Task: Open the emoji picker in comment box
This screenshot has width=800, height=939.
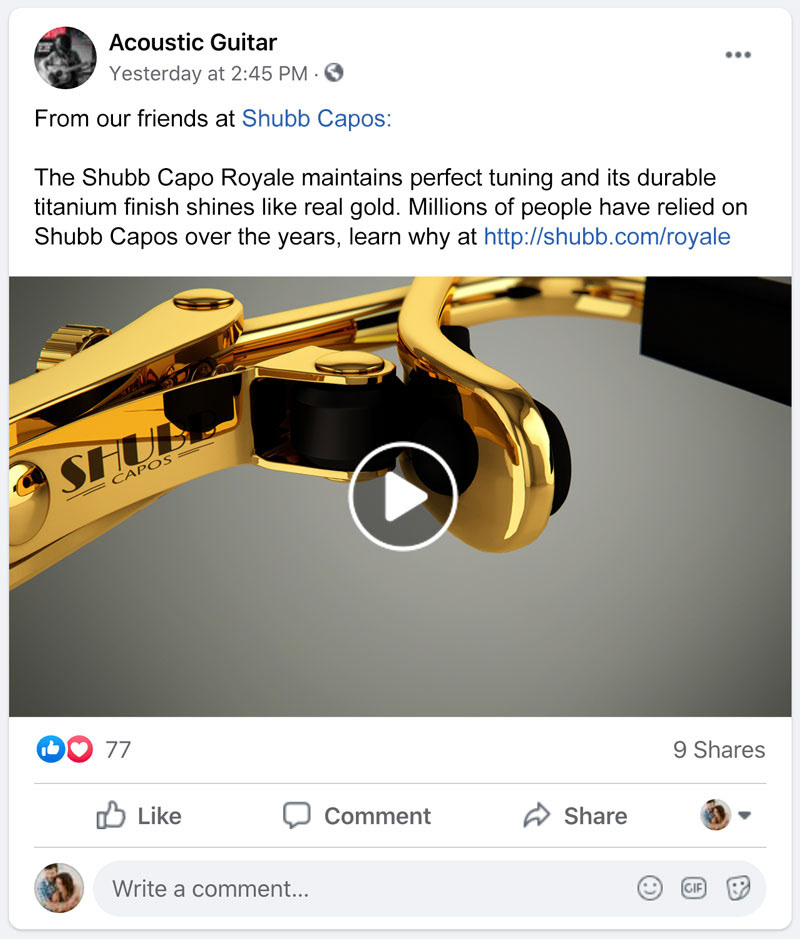Action: (650, 887)
